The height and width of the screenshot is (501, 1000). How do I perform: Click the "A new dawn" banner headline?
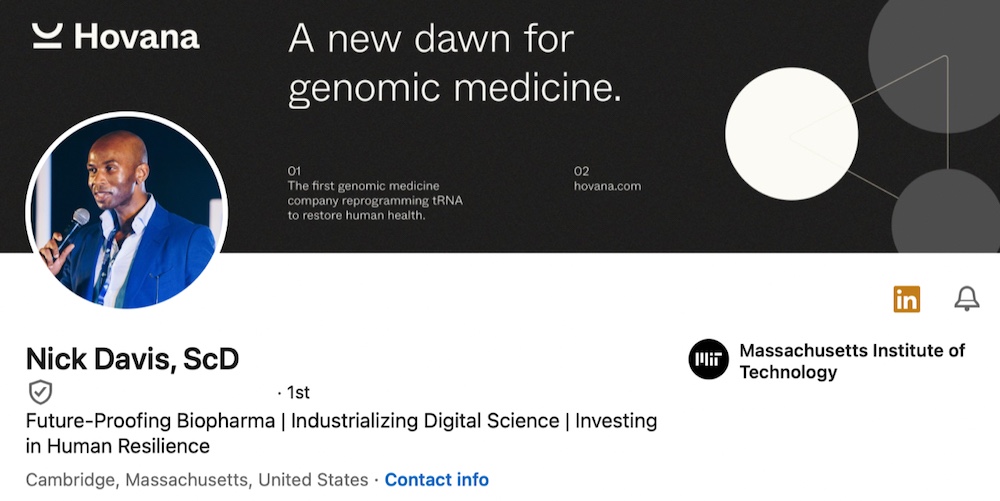pyautogui.click(x=455, y=64)
